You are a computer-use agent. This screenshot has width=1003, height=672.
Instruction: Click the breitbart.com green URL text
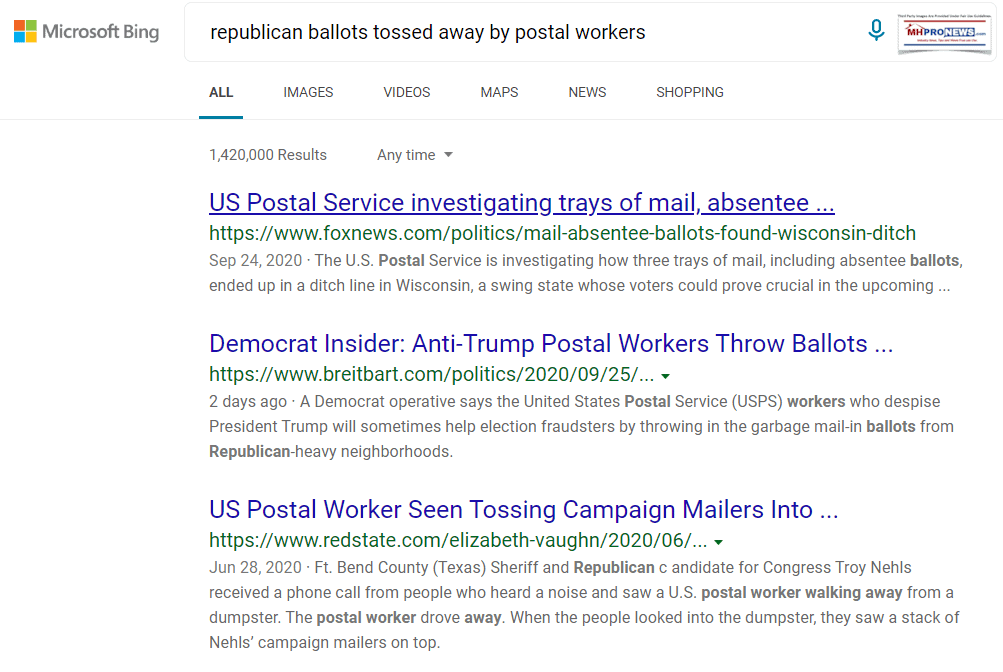[431, 375]
